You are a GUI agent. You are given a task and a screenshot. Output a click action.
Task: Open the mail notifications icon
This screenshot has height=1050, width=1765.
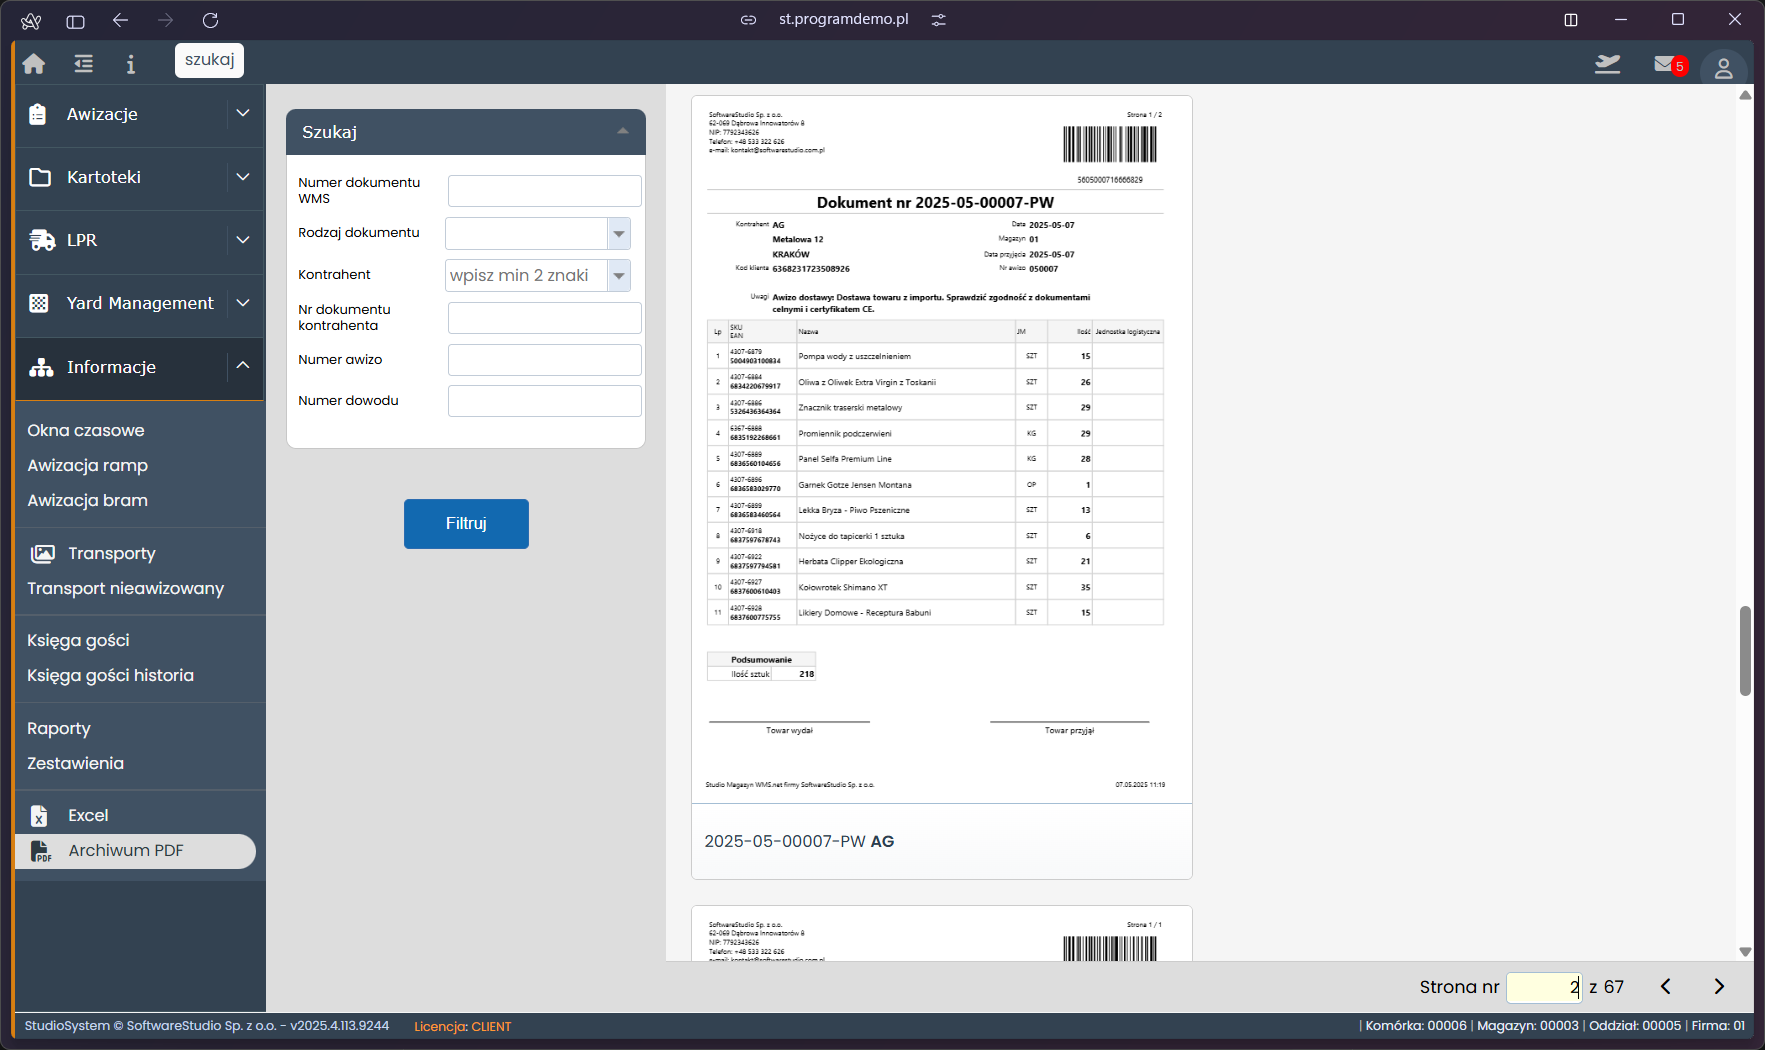tap(1667, 65)
